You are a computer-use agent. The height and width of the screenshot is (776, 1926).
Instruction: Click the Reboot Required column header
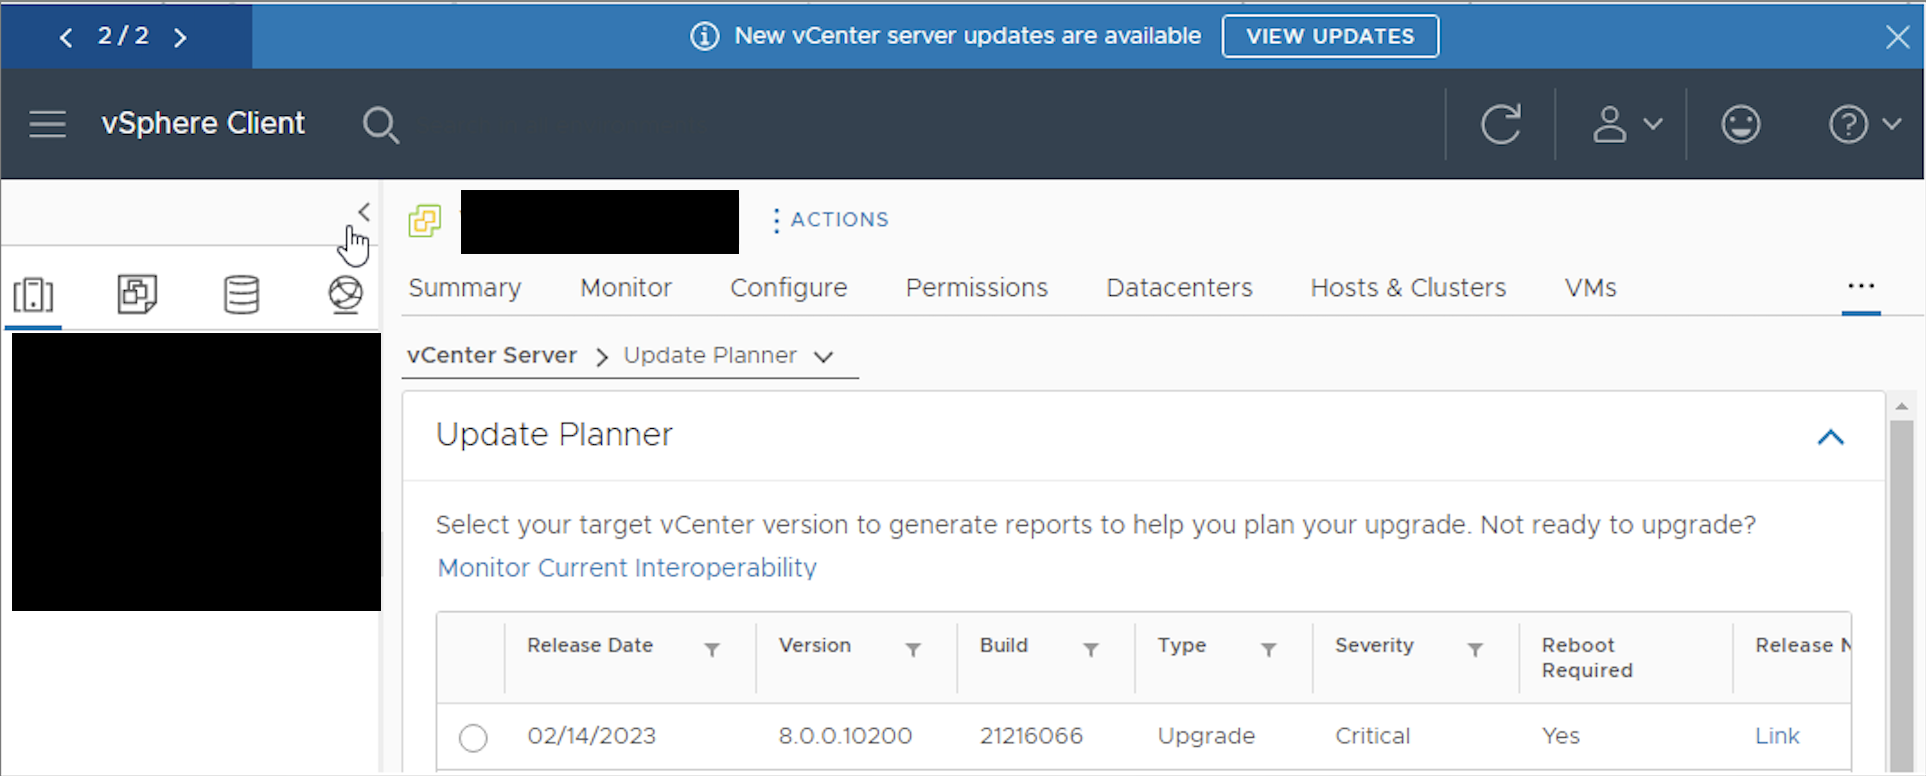tap(1587, 658)
